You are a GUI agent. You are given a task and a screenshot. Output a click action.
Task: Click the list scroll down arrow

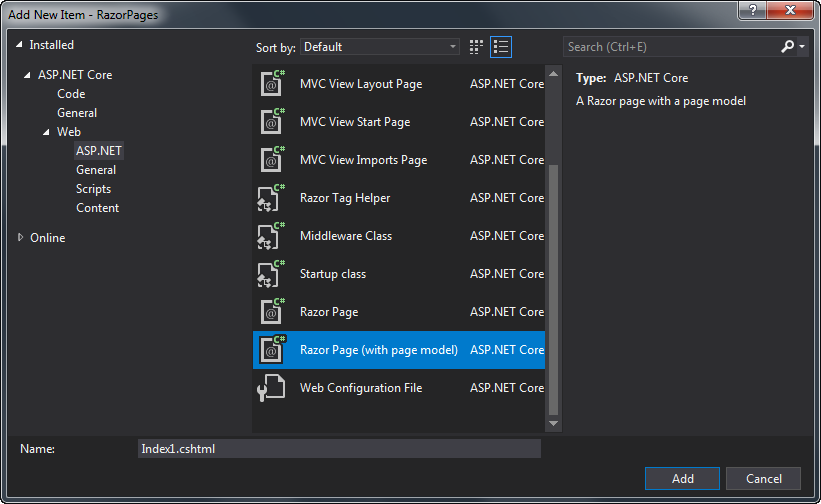click(x=553, y=423)
